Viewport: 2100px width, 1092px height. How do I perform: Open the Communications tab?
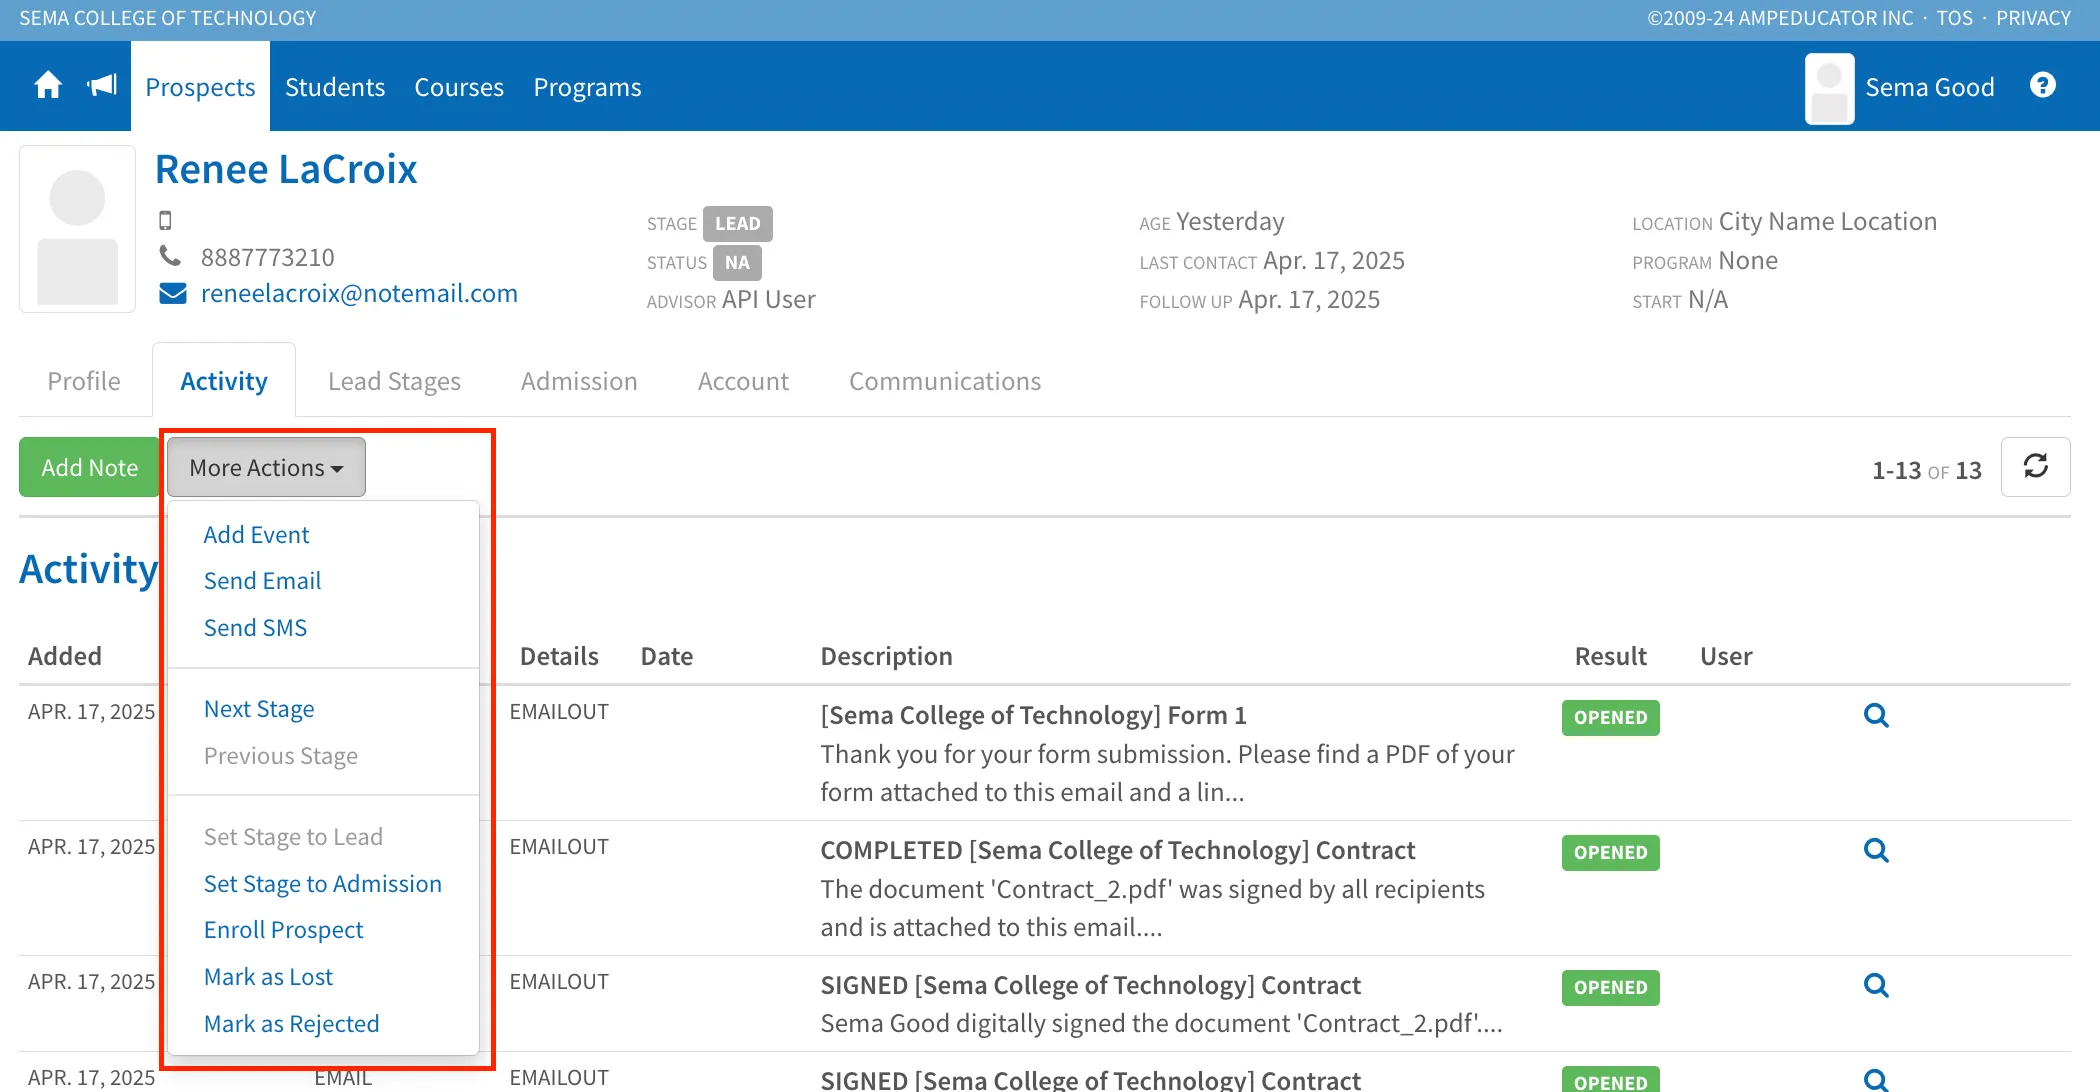tap(945, 381)
